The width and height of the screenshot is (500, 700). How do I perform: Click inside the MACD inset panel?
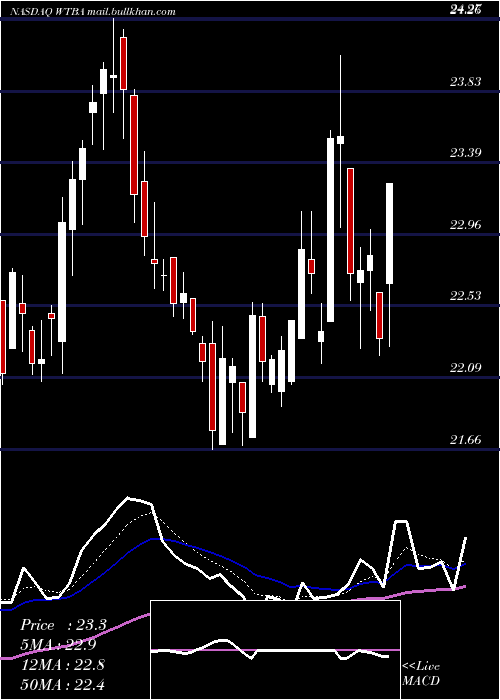coord(275,650)
